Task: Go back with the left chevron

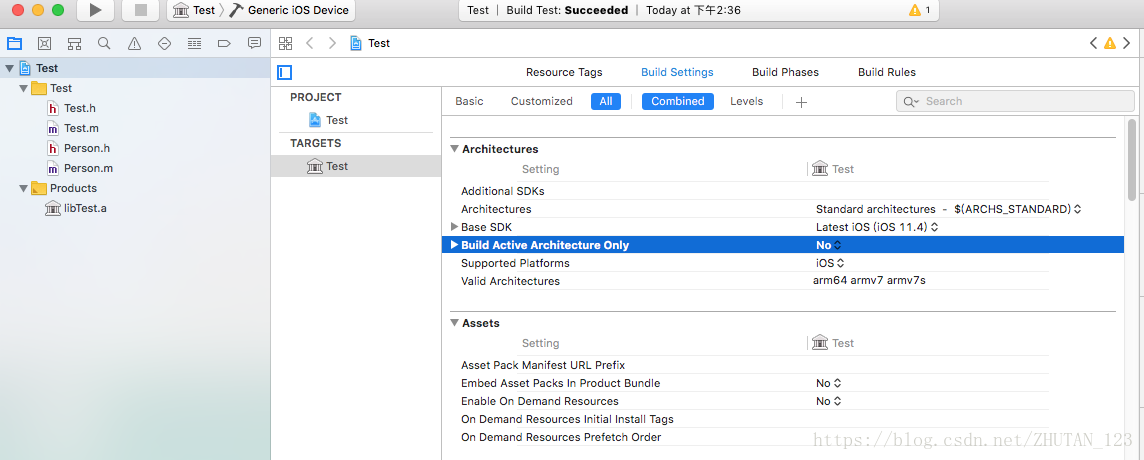Action: 309,43
